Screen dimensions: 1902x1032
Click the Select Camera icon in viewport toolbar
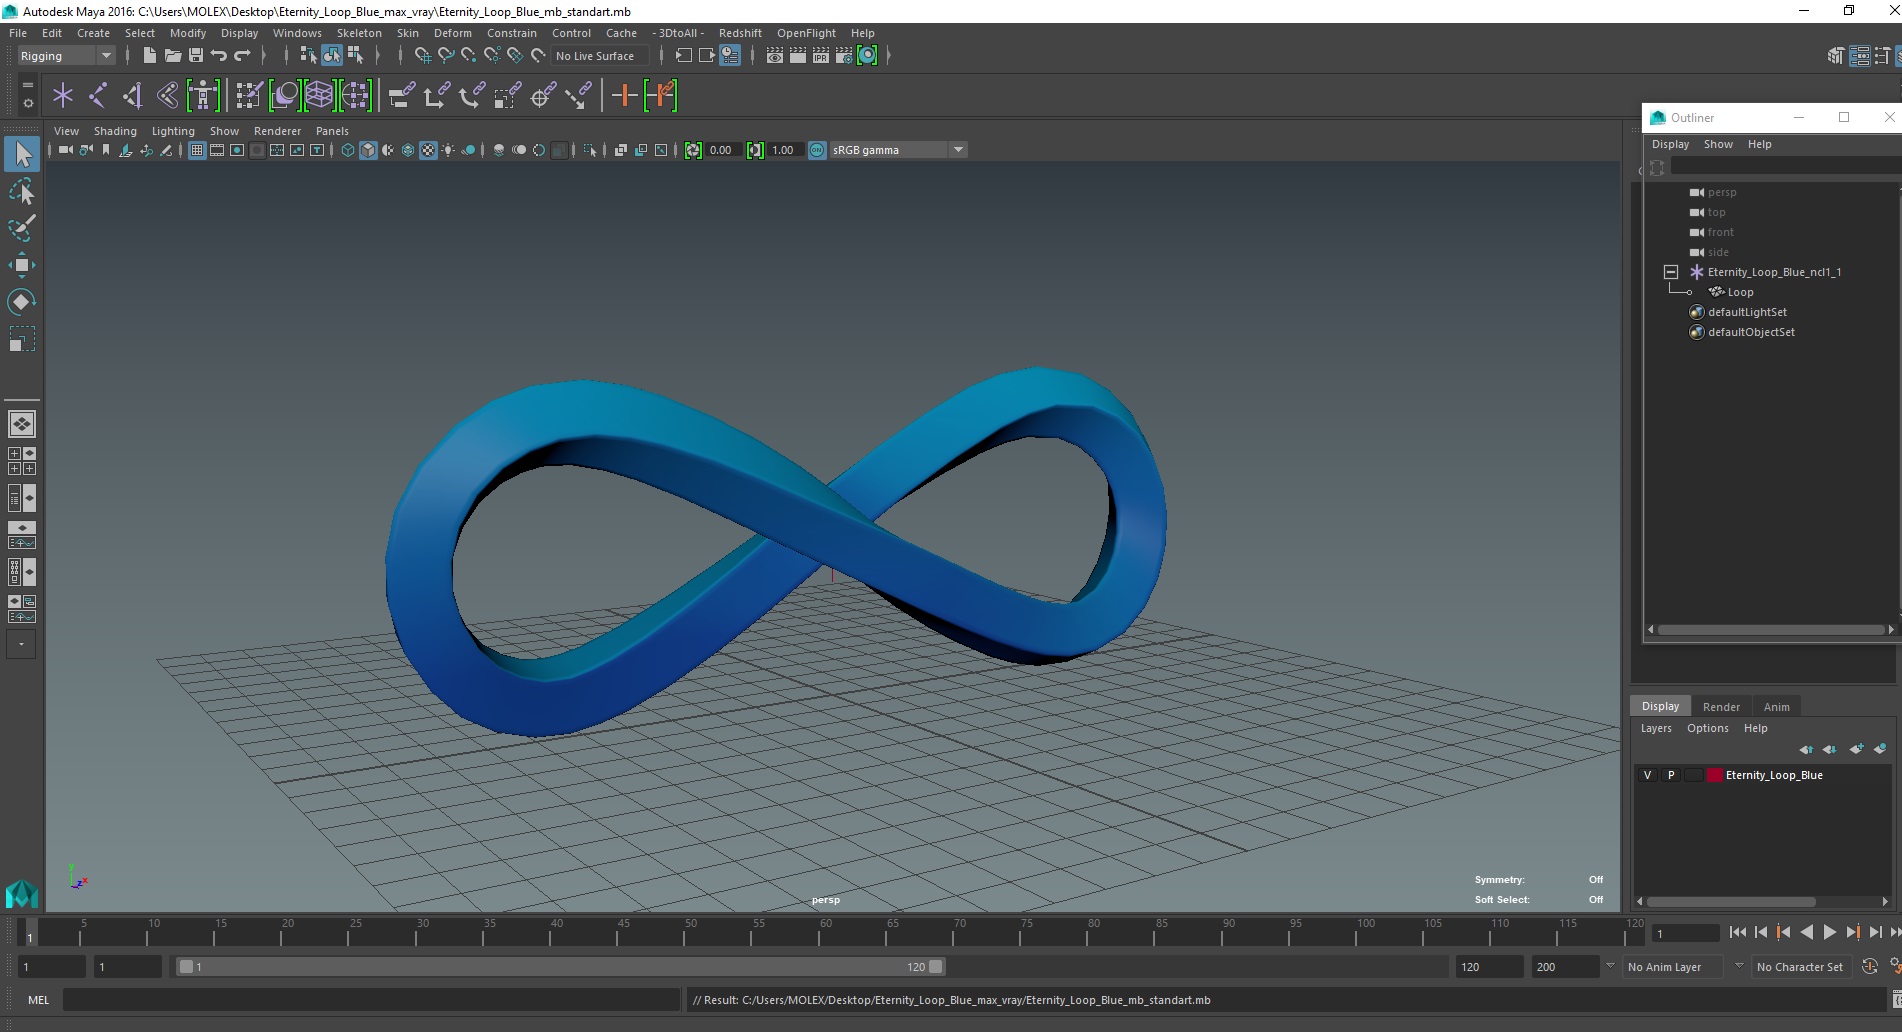[65, 150]
